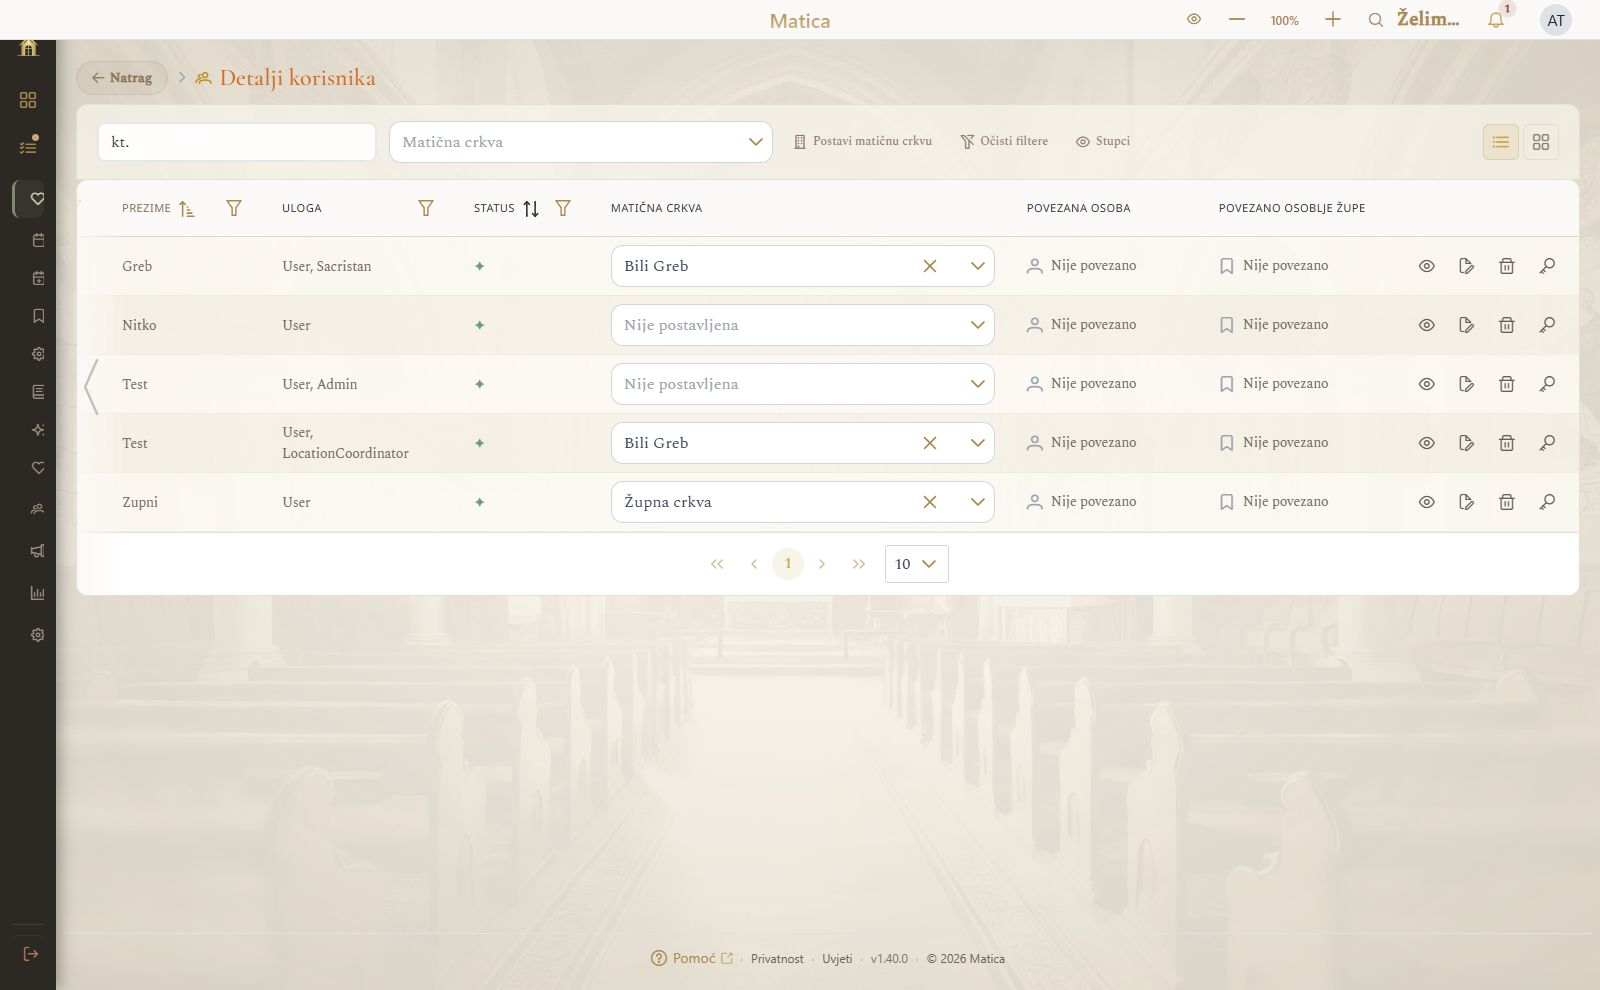
Task: Delete the Zupni user row
Action: pyautogui.click(x=1507, y=502)
